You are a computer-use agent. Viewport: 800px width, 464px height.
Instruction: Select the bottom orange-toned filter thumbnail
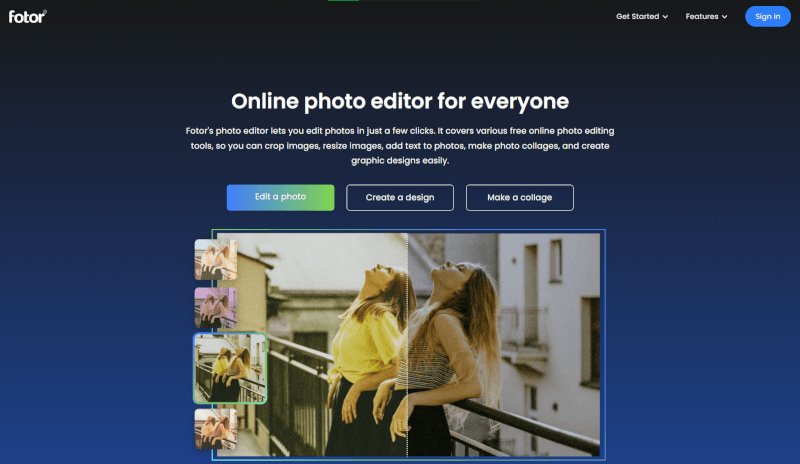click(x=215, y=429)
